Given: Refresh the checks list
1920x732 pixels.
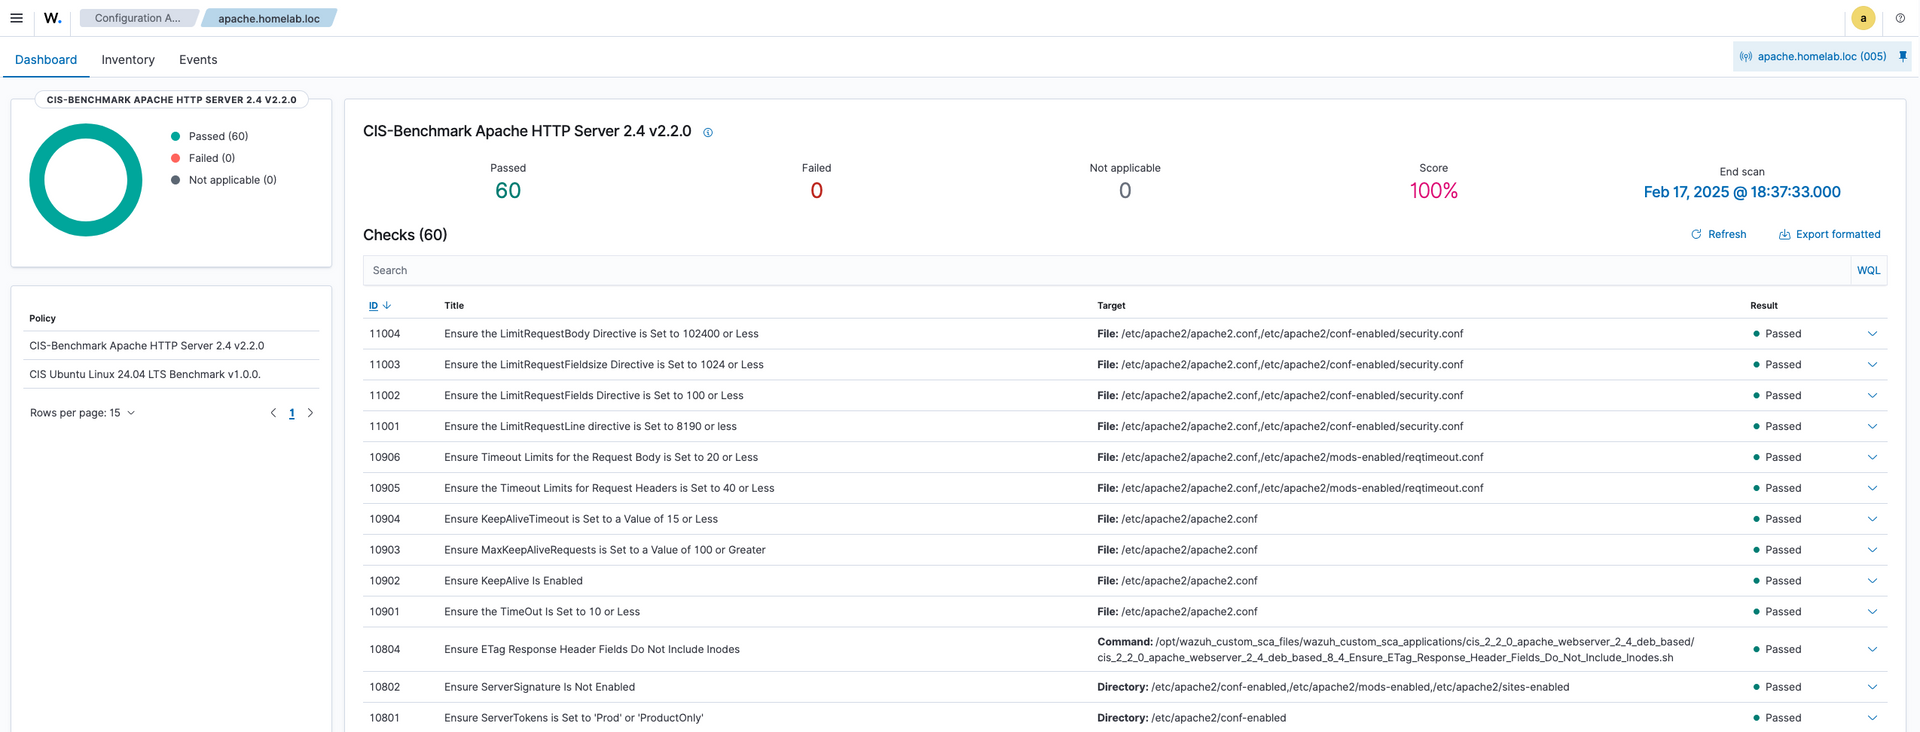Looking at the screenshot, I should pos(1719,234).
